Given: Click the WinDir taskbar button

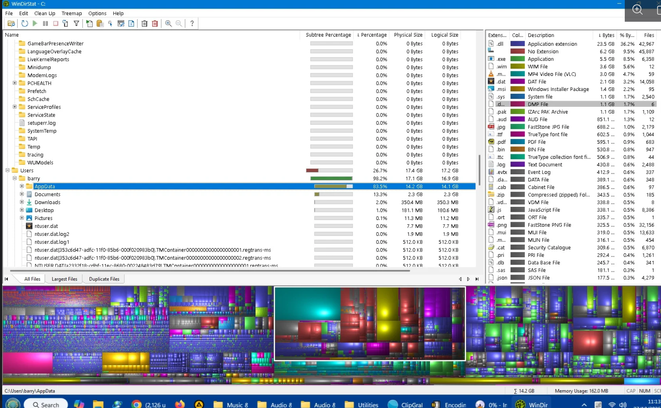Looking at the screenshot, I should 532,404.
